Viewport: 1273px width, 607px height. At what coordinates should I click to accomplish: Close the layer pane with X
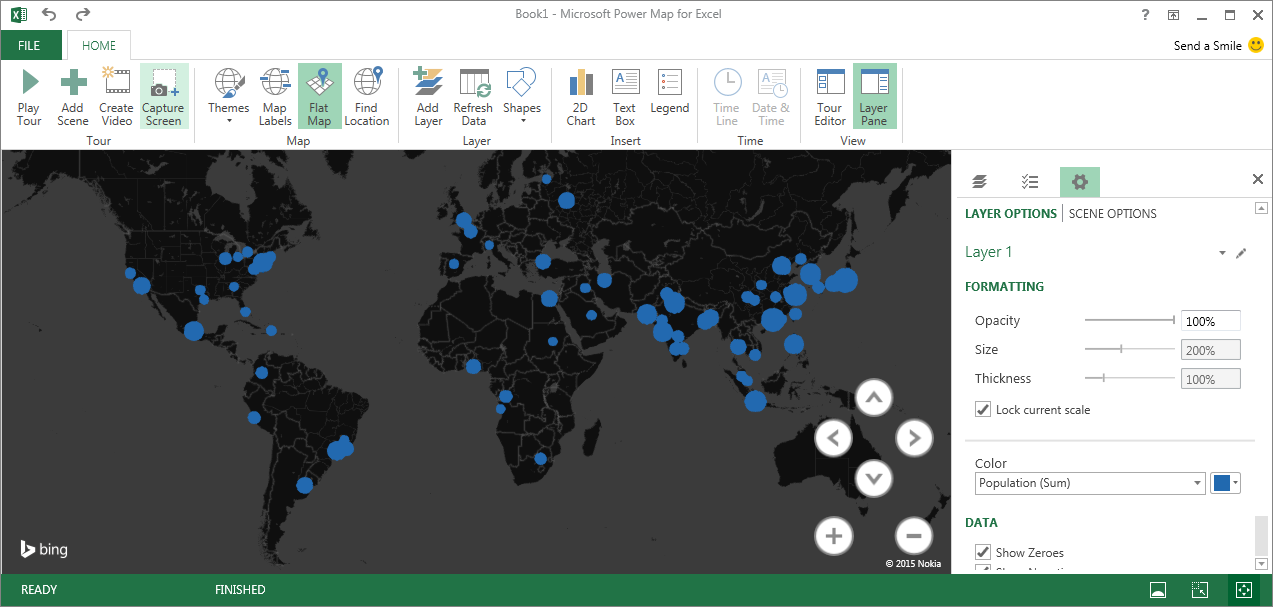(1258, 179)
